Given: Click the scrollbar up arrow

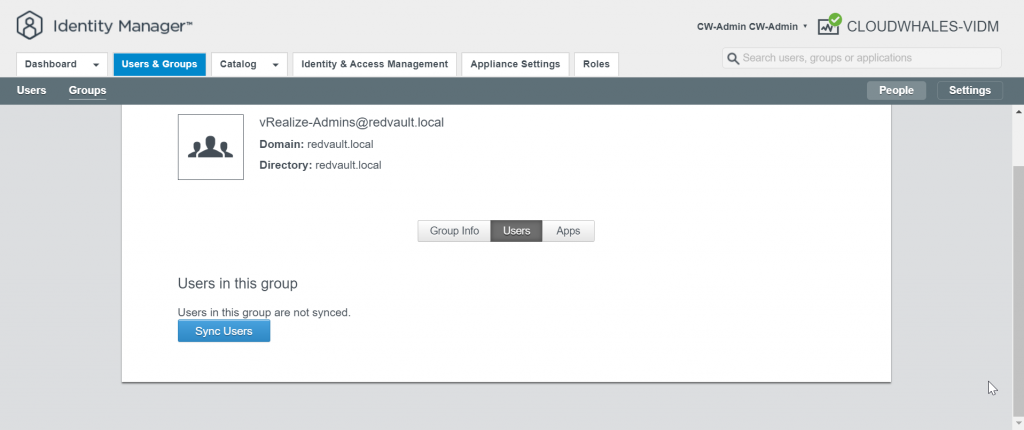Looking at the screenshot, I should (x=1018, y=112).
